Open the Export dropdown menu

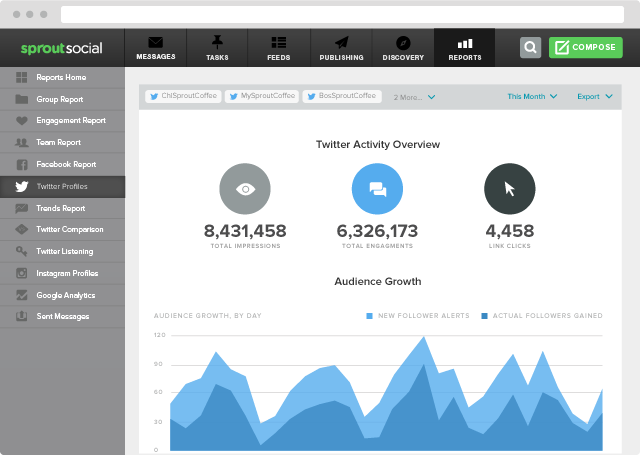click(x=594, y=97)
